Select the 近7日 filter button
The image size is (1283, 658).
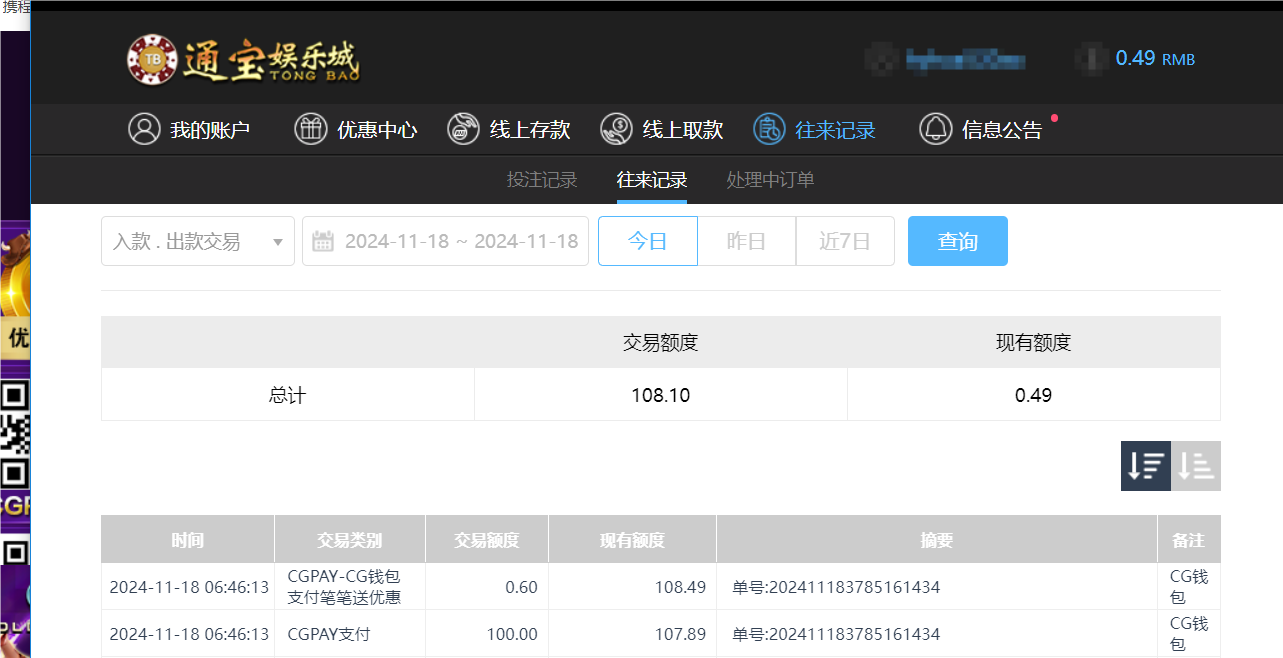tap(845, 241)
